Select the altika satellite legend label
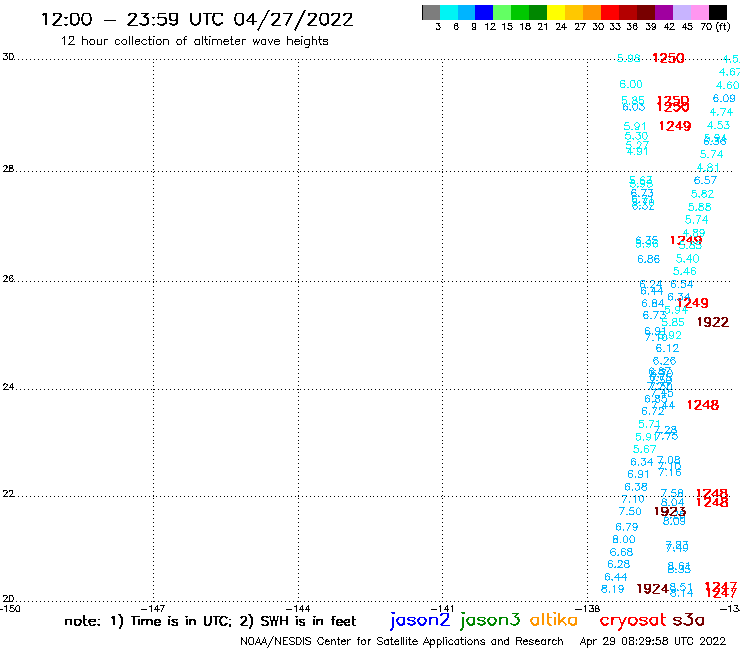 coord(553,620)
